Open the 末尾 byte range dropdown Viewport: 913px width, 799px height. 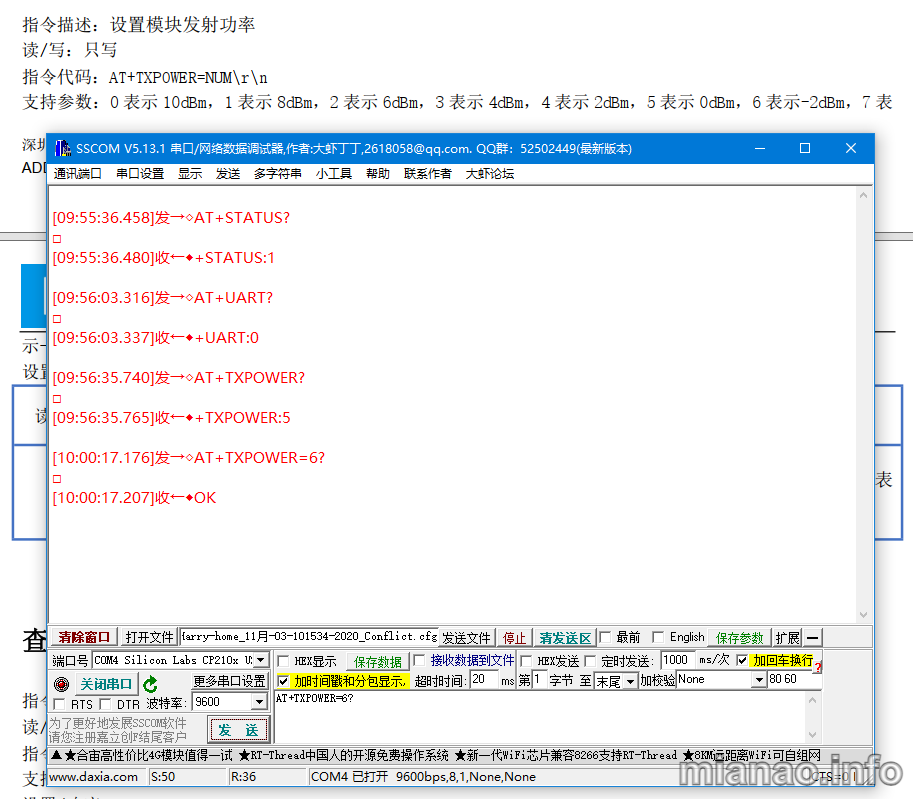630,681
